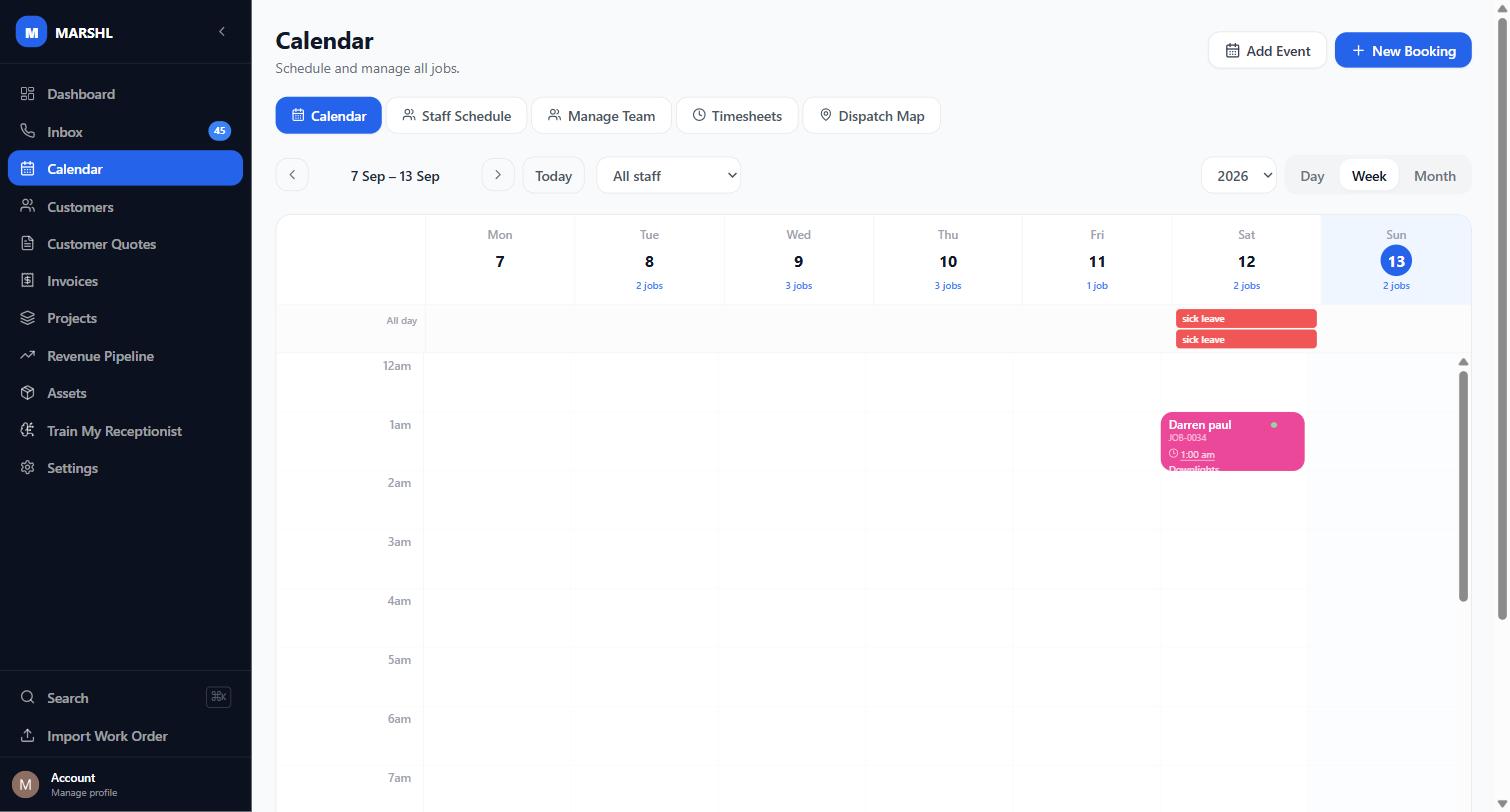Open the 3 jobs link for Thu 10
Screen dimensions: 1510x812
tap(948, 286)
